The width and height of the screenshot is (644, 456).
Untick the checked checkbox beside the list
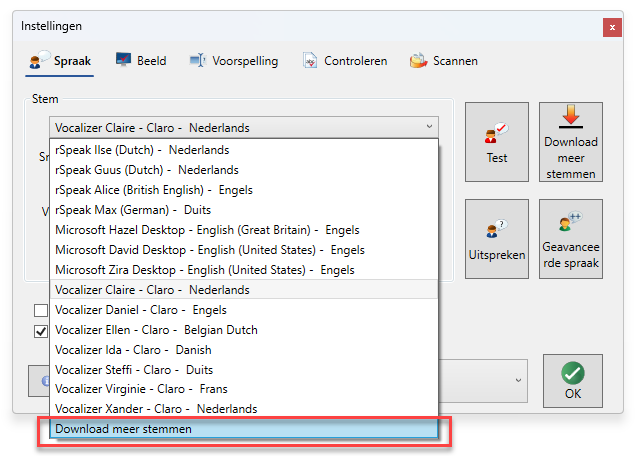(x=41, y=331)
